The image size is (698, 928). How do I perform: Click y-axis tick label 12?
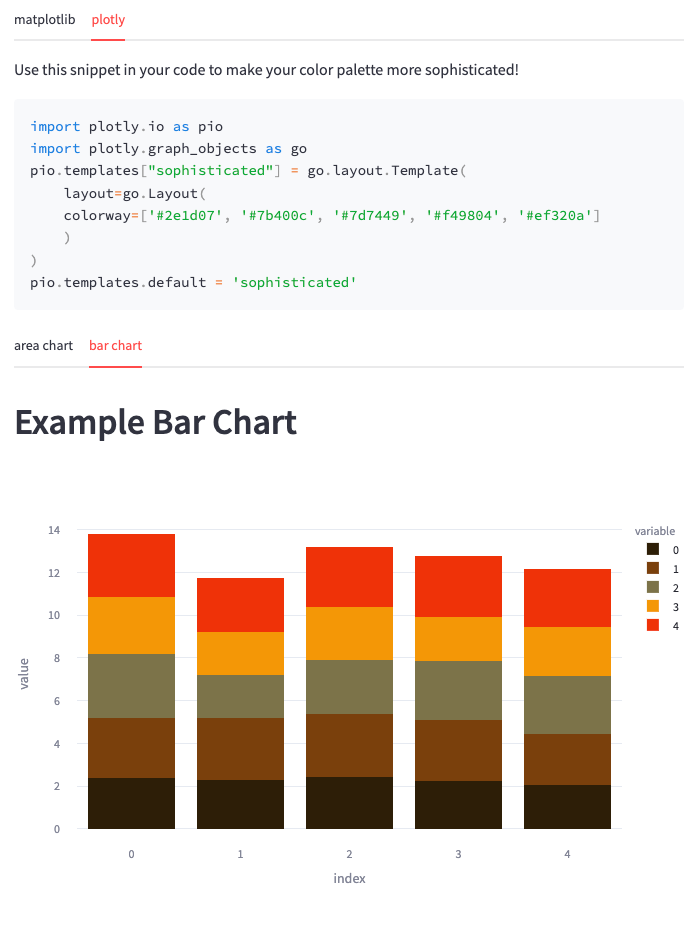click(54, 573)
